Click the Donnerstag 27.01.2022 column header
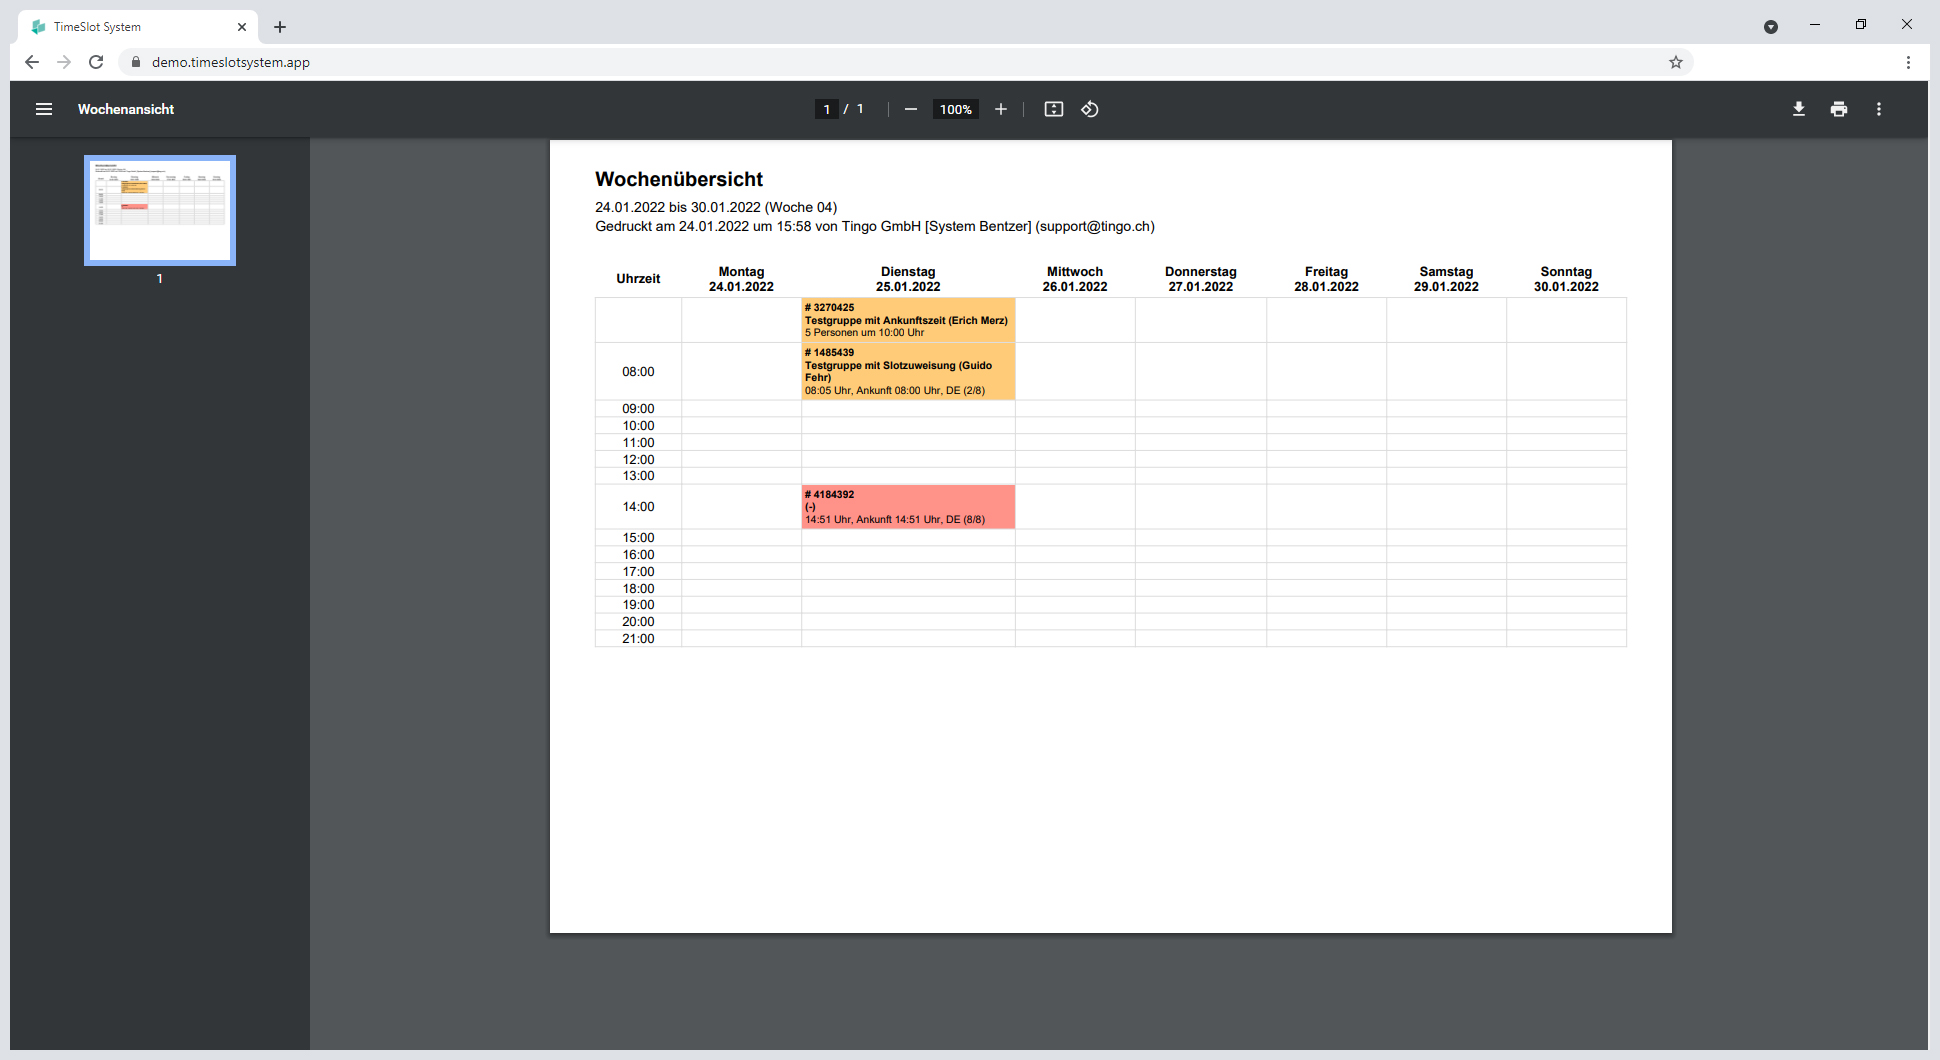Viewport: 1940px width, 1060px height. click(x=1201, y=279)
